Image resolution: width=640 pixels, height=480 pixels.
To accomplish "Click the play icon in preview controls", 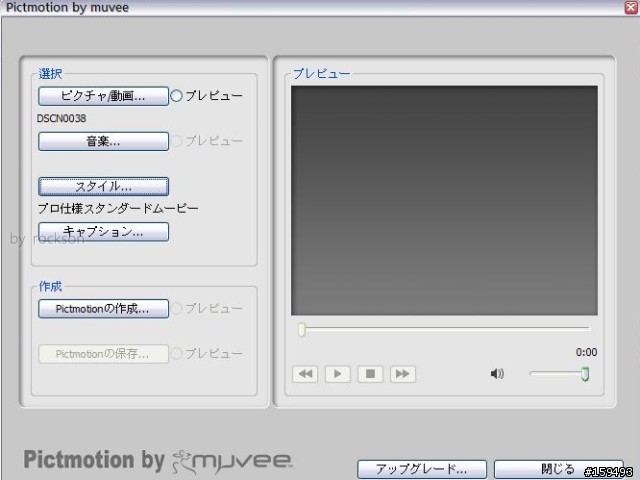I will coord(338,374).
